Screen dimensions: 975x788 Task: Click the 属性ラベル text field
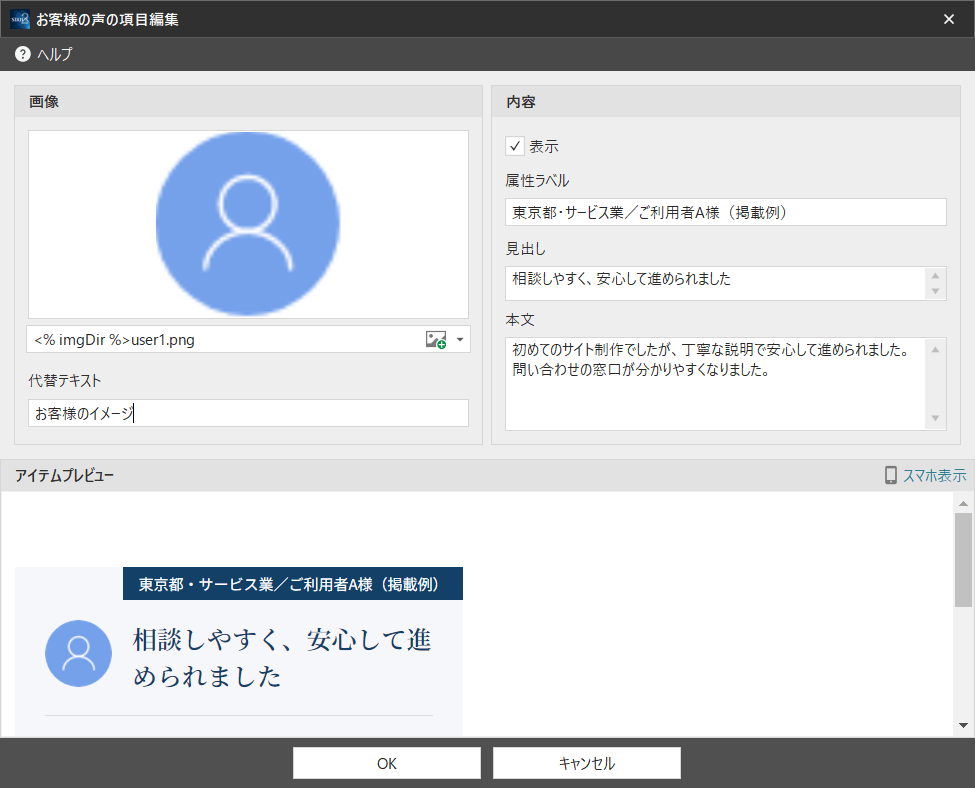pyautogui.click(x=726, y=212)
